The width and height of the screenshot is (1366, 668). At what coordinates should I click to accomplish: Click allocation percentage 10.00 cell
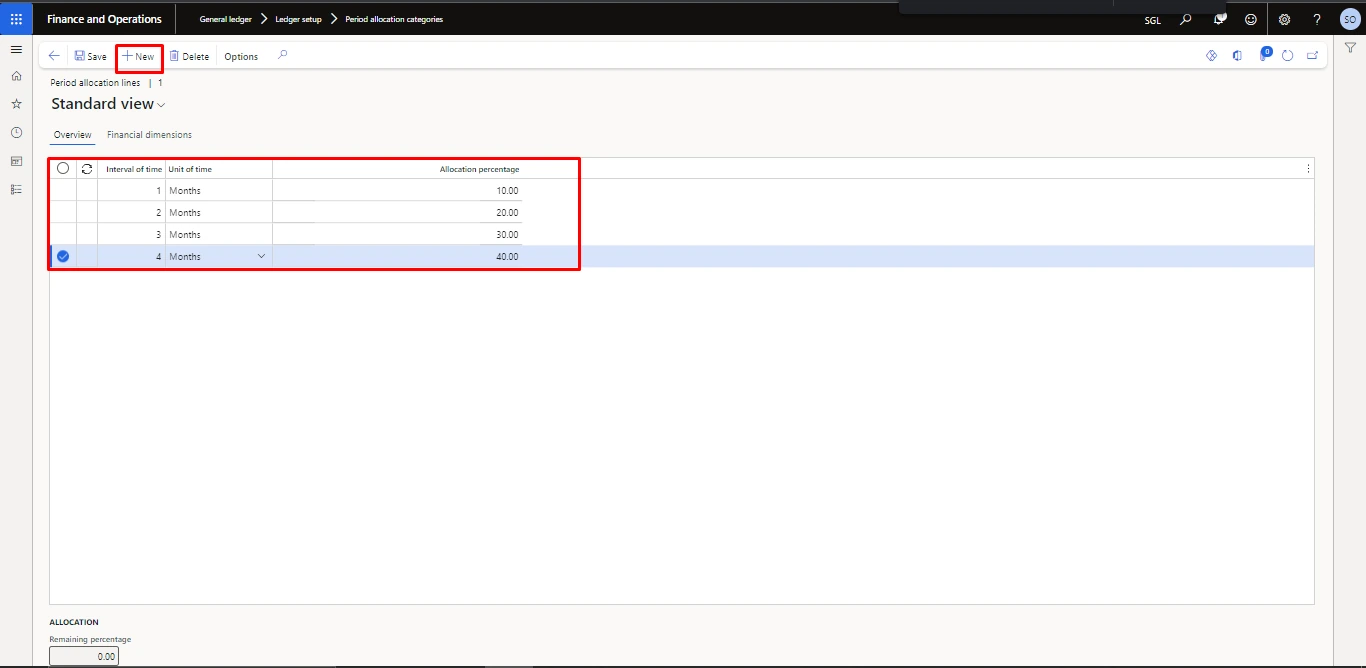point(397,191)
